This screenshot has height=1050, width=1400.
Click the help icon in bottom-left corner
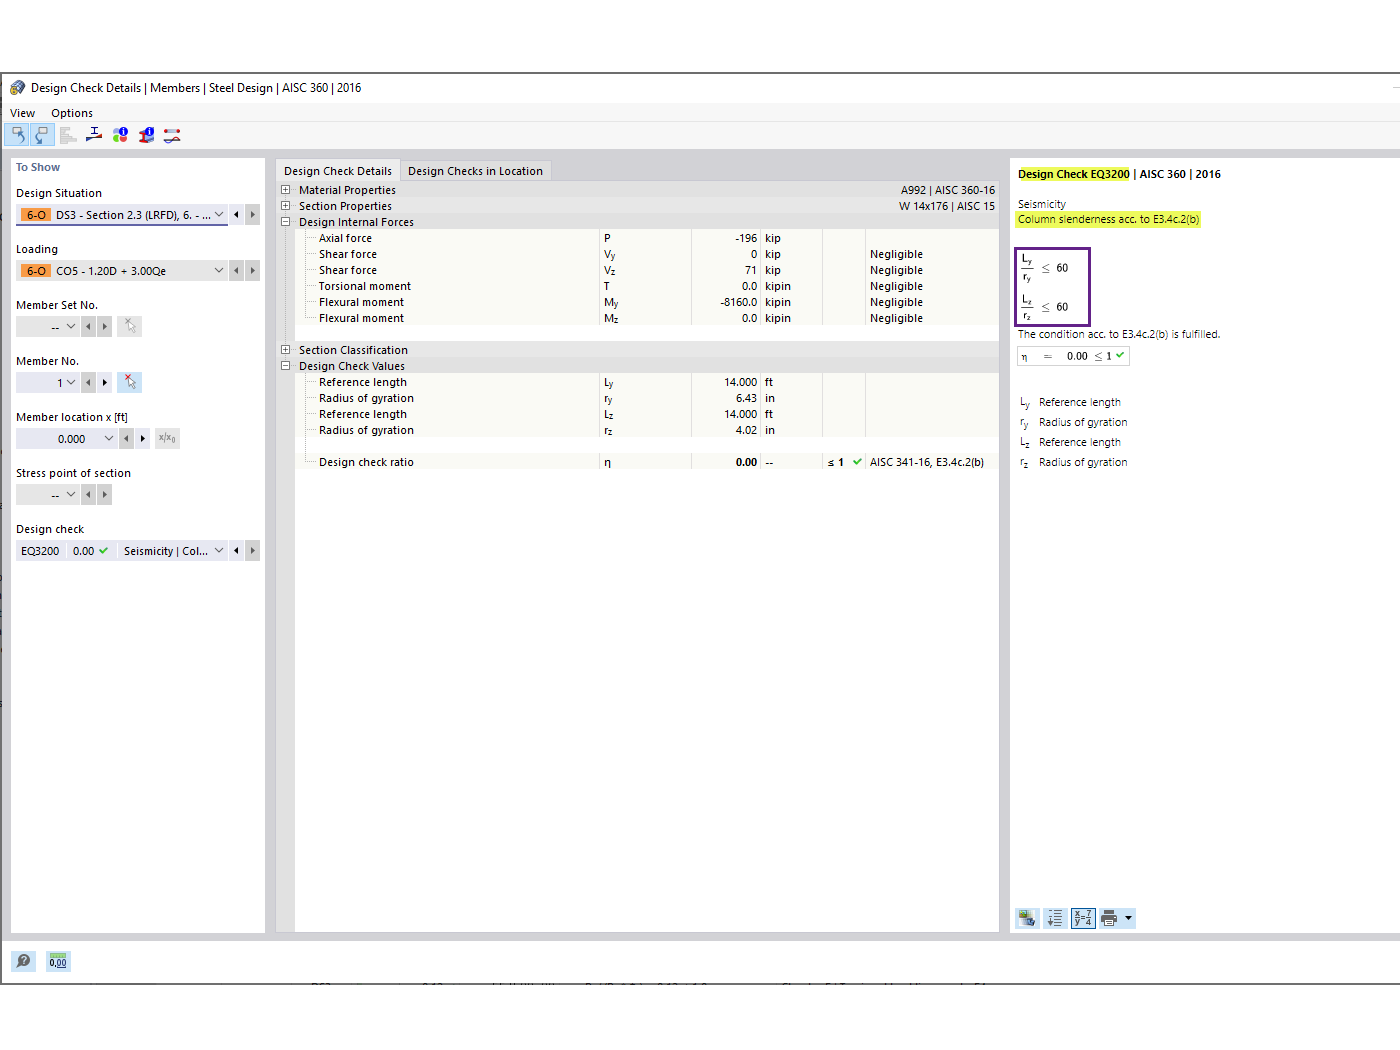point(23,962)
